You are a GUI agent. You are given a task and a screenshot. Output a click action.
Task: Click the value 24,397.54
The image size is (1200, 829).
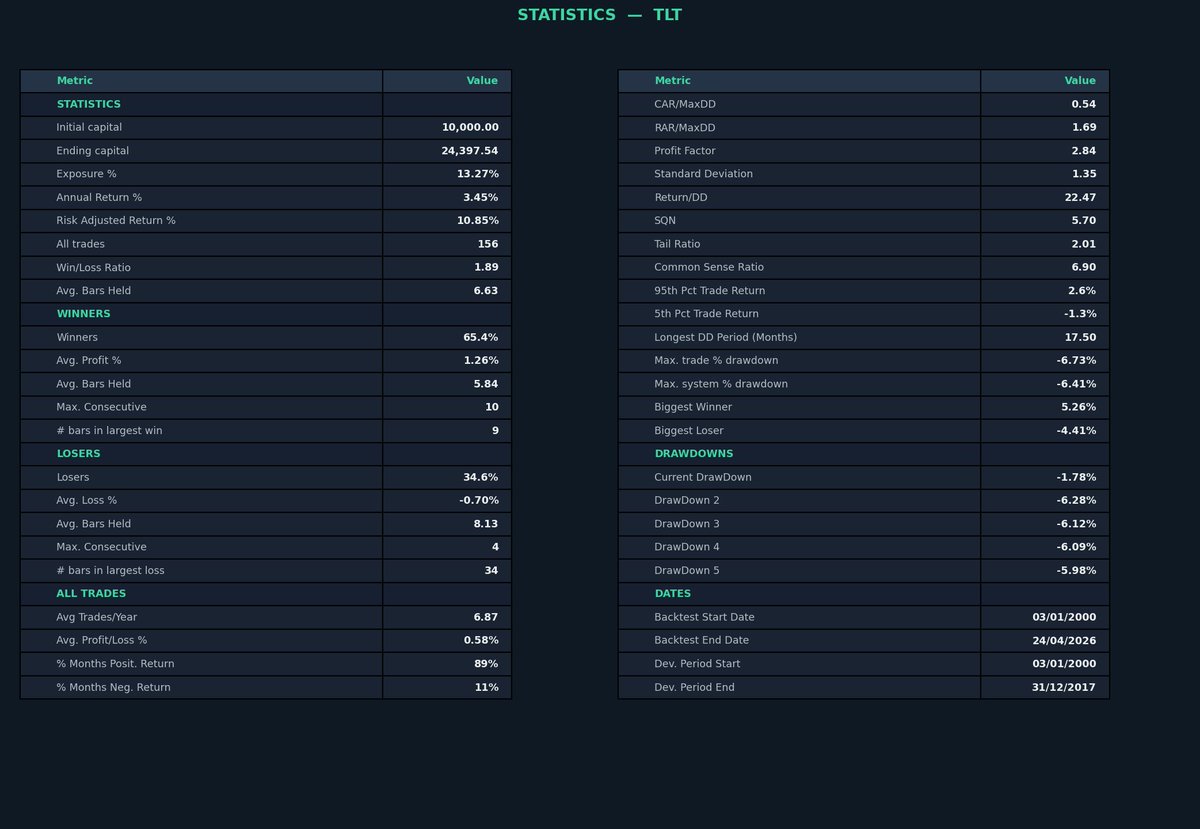[470, 151]
